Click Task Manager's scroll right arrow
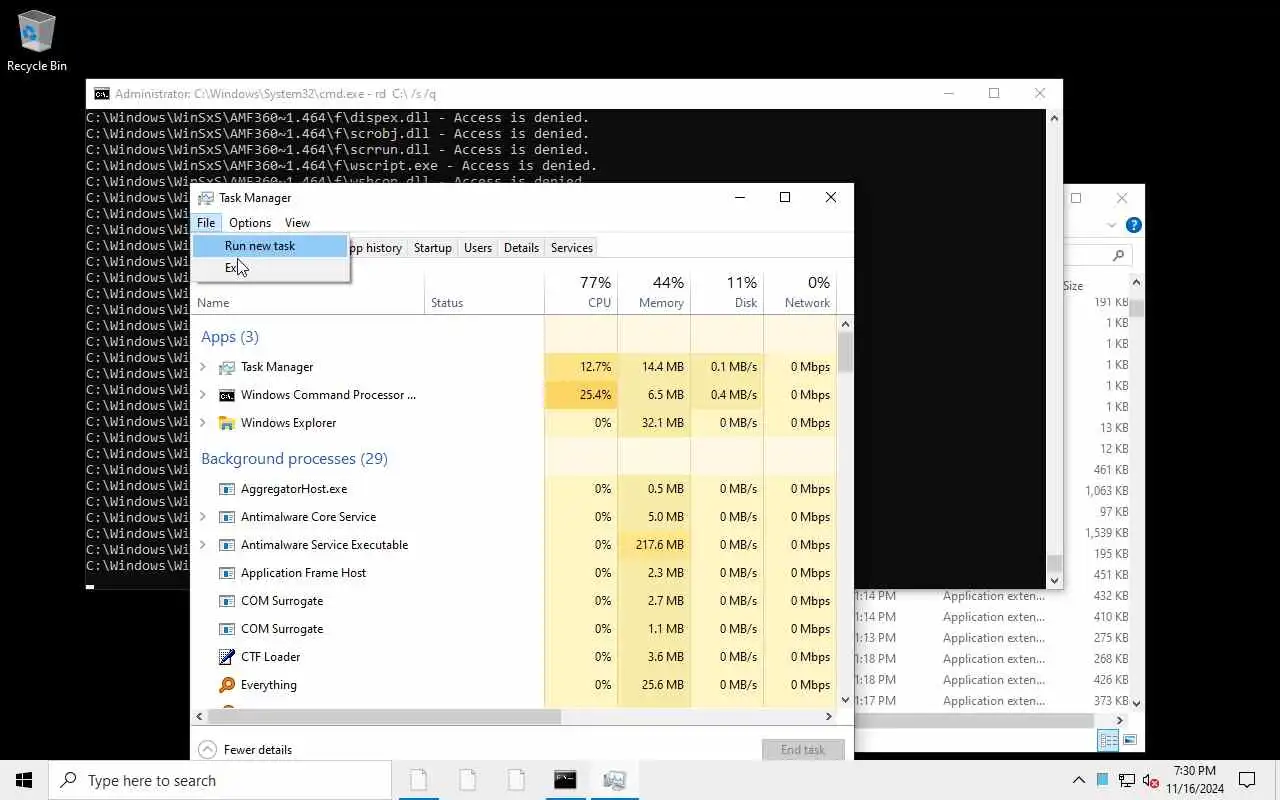Image resolution: width=1280 pixels, height=800 pixels. (829, 717)
